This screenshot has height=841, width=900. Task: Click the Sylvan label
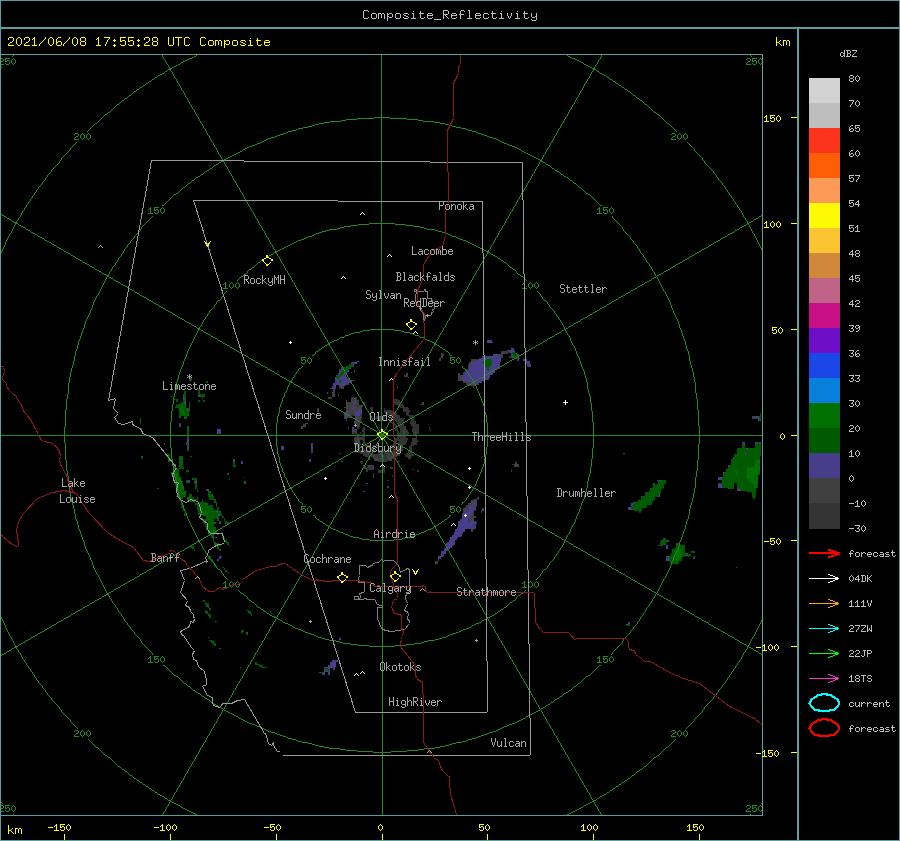[x=383, y=295]
